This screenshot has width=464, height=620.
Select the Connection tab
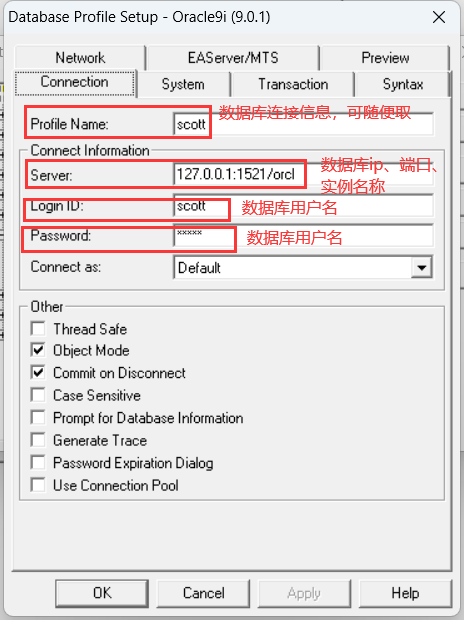74,83
